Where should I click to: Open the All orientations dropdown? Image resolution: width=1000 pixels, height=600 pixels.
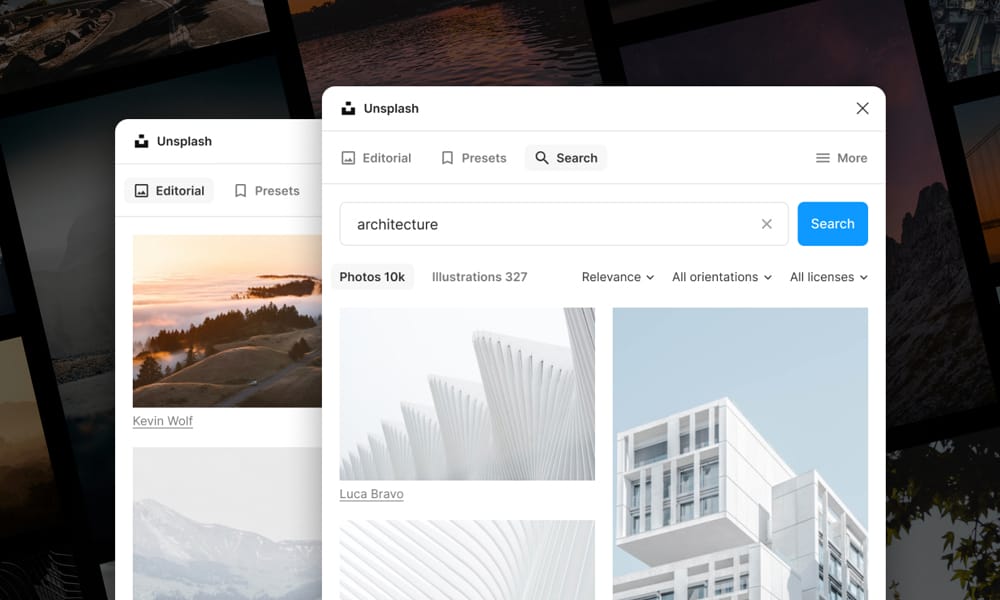point(721,277)
